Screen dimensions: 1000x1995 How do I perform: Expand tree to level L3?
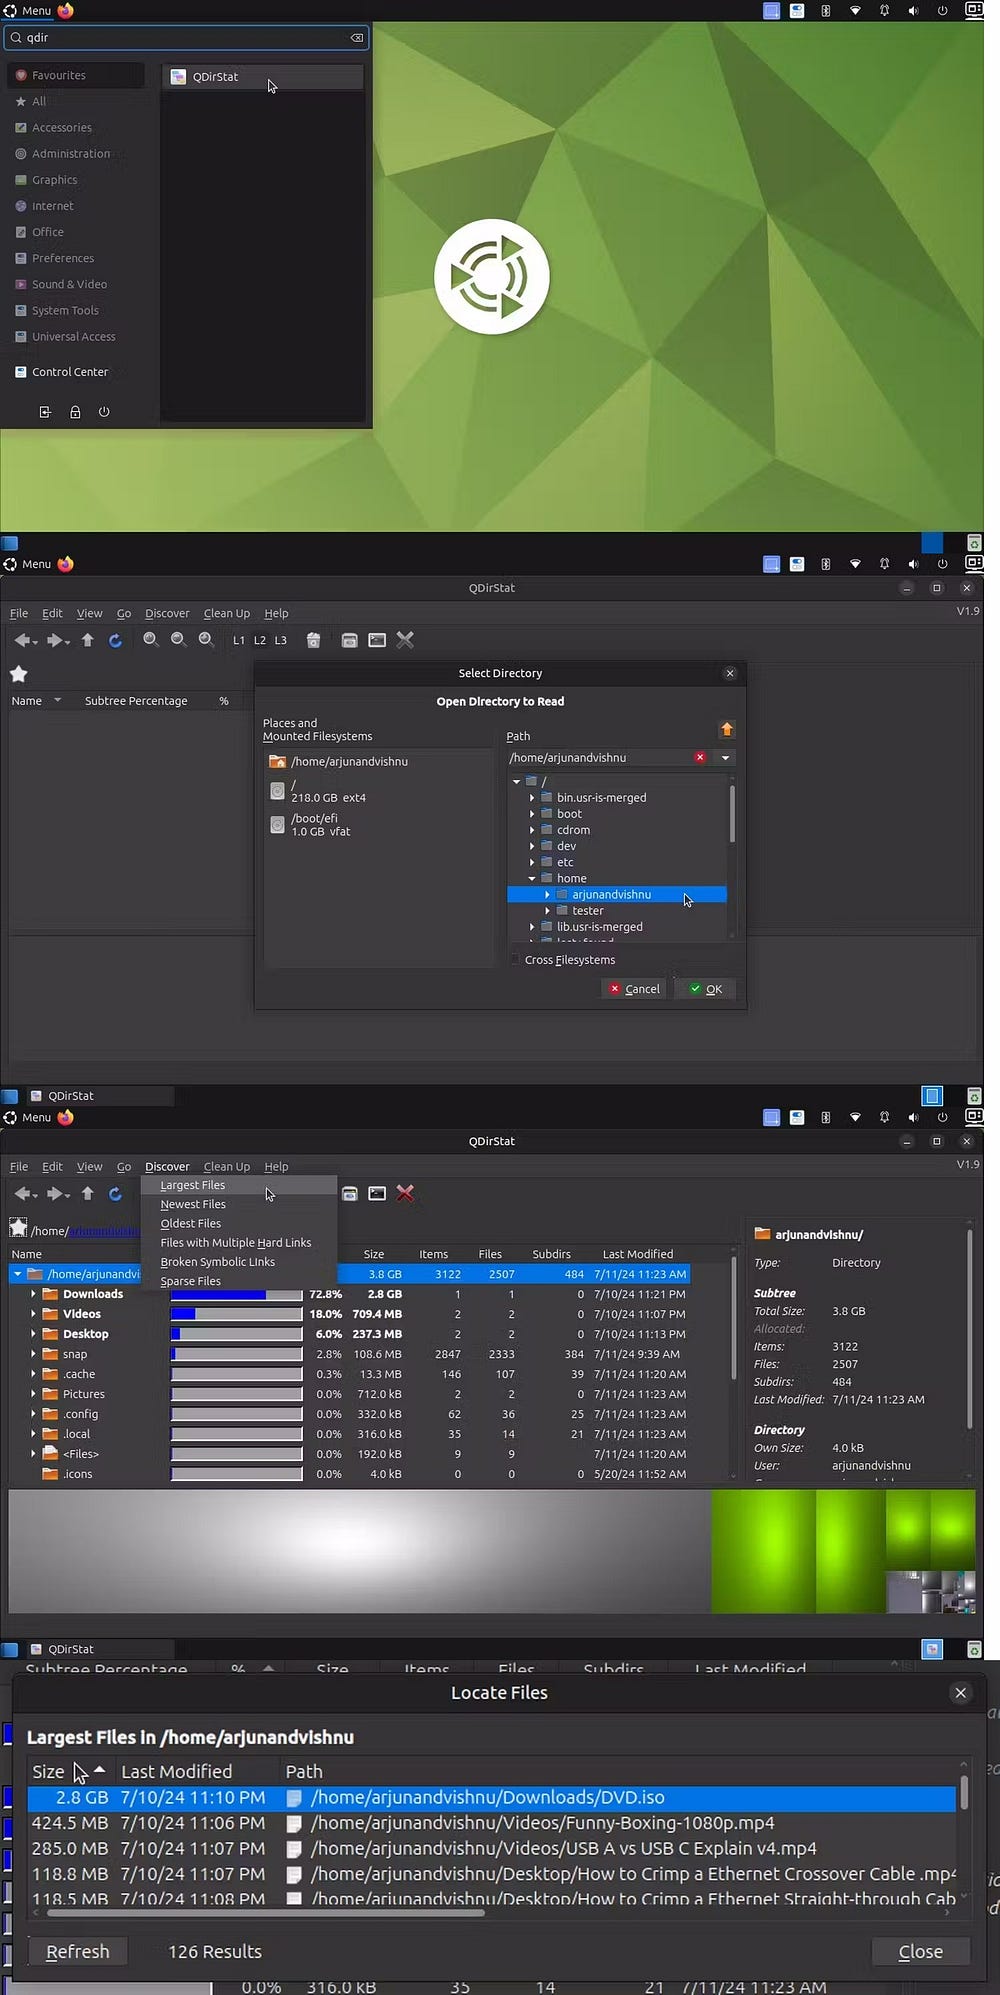click(x=281, y=640)
